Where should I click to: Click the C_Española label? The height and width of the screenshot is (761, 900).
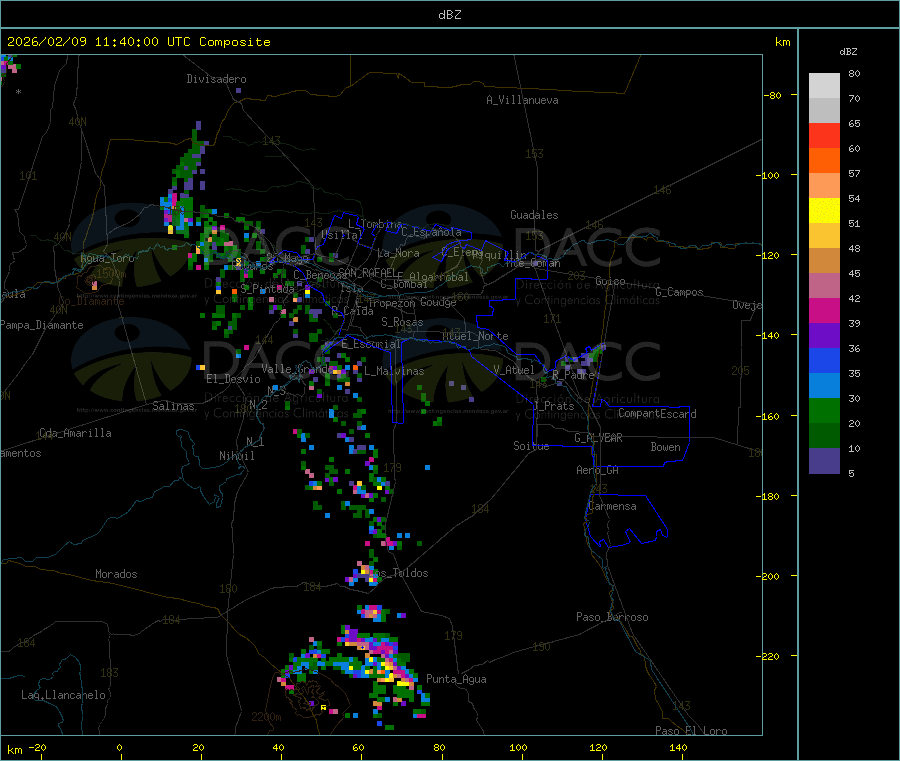[432, 232]
